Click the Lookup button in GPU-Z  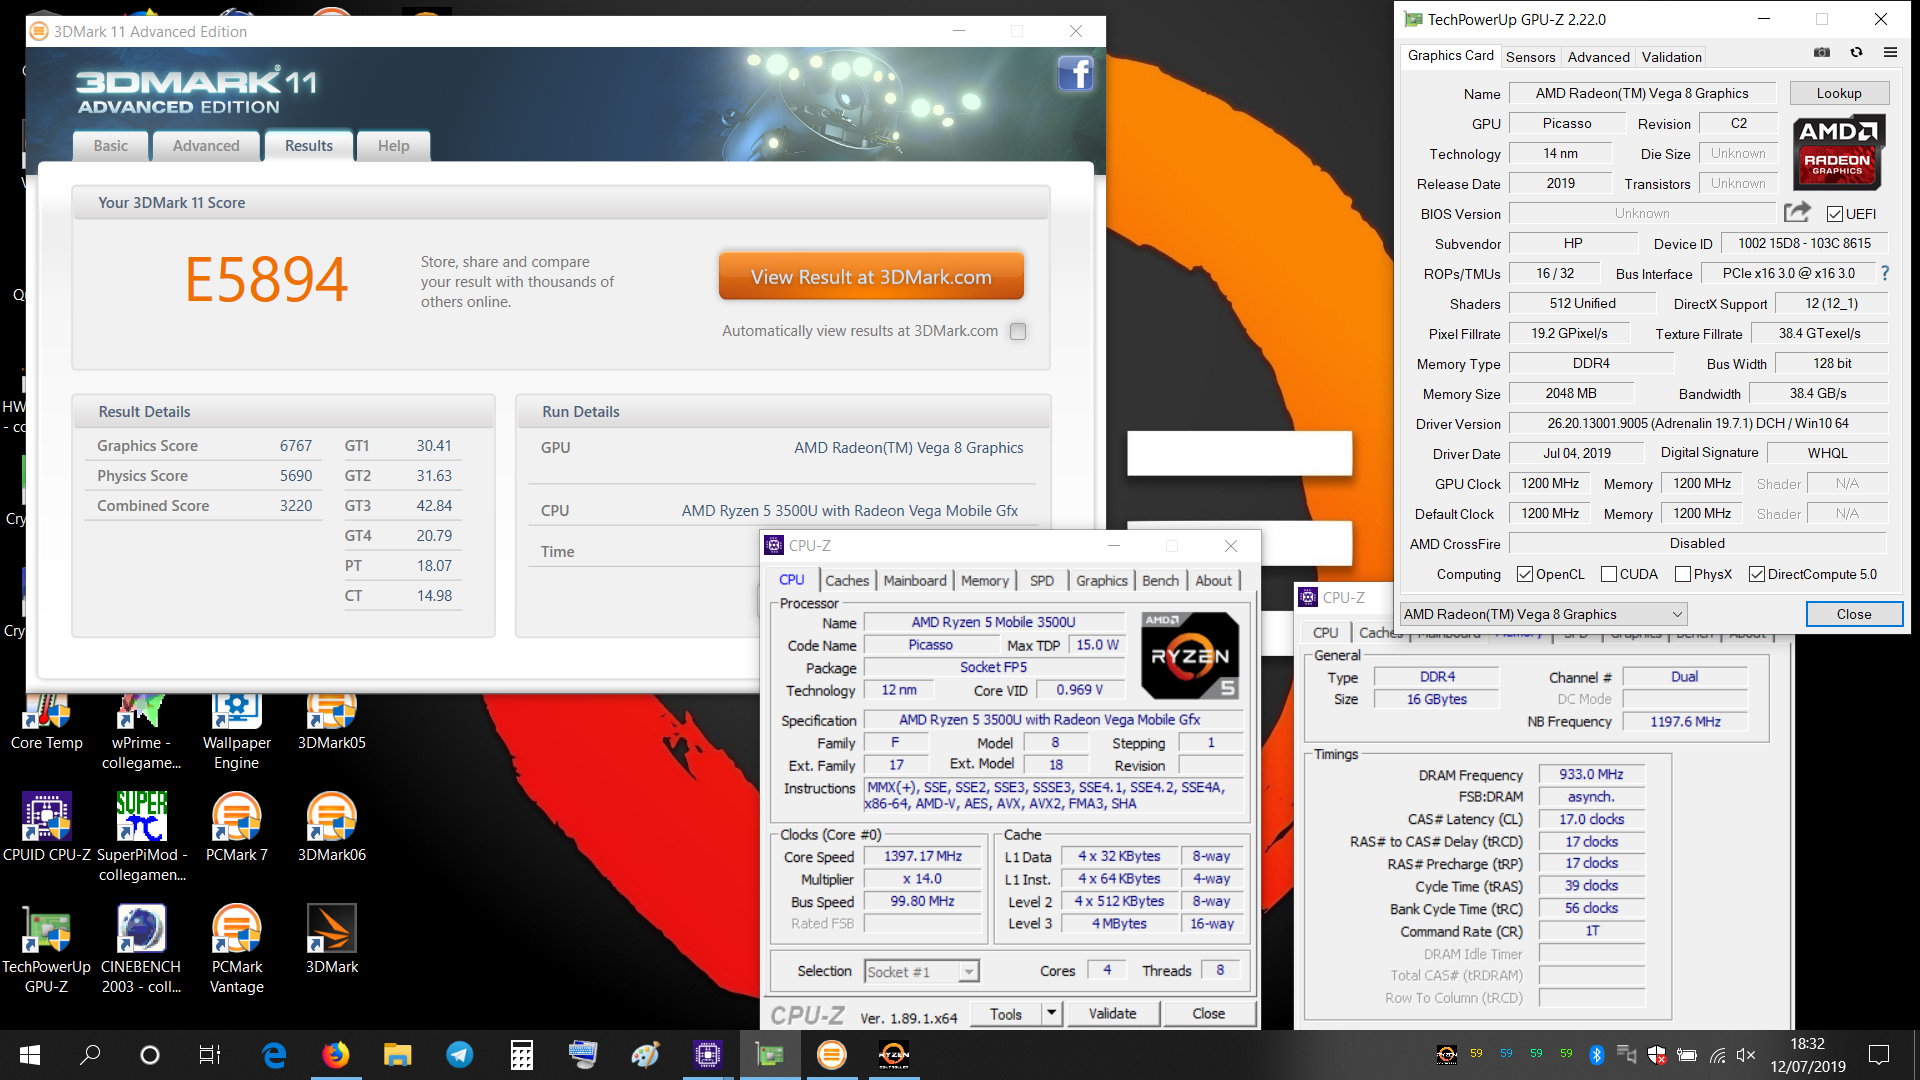pyautogui.click(x=1839, y=93)
